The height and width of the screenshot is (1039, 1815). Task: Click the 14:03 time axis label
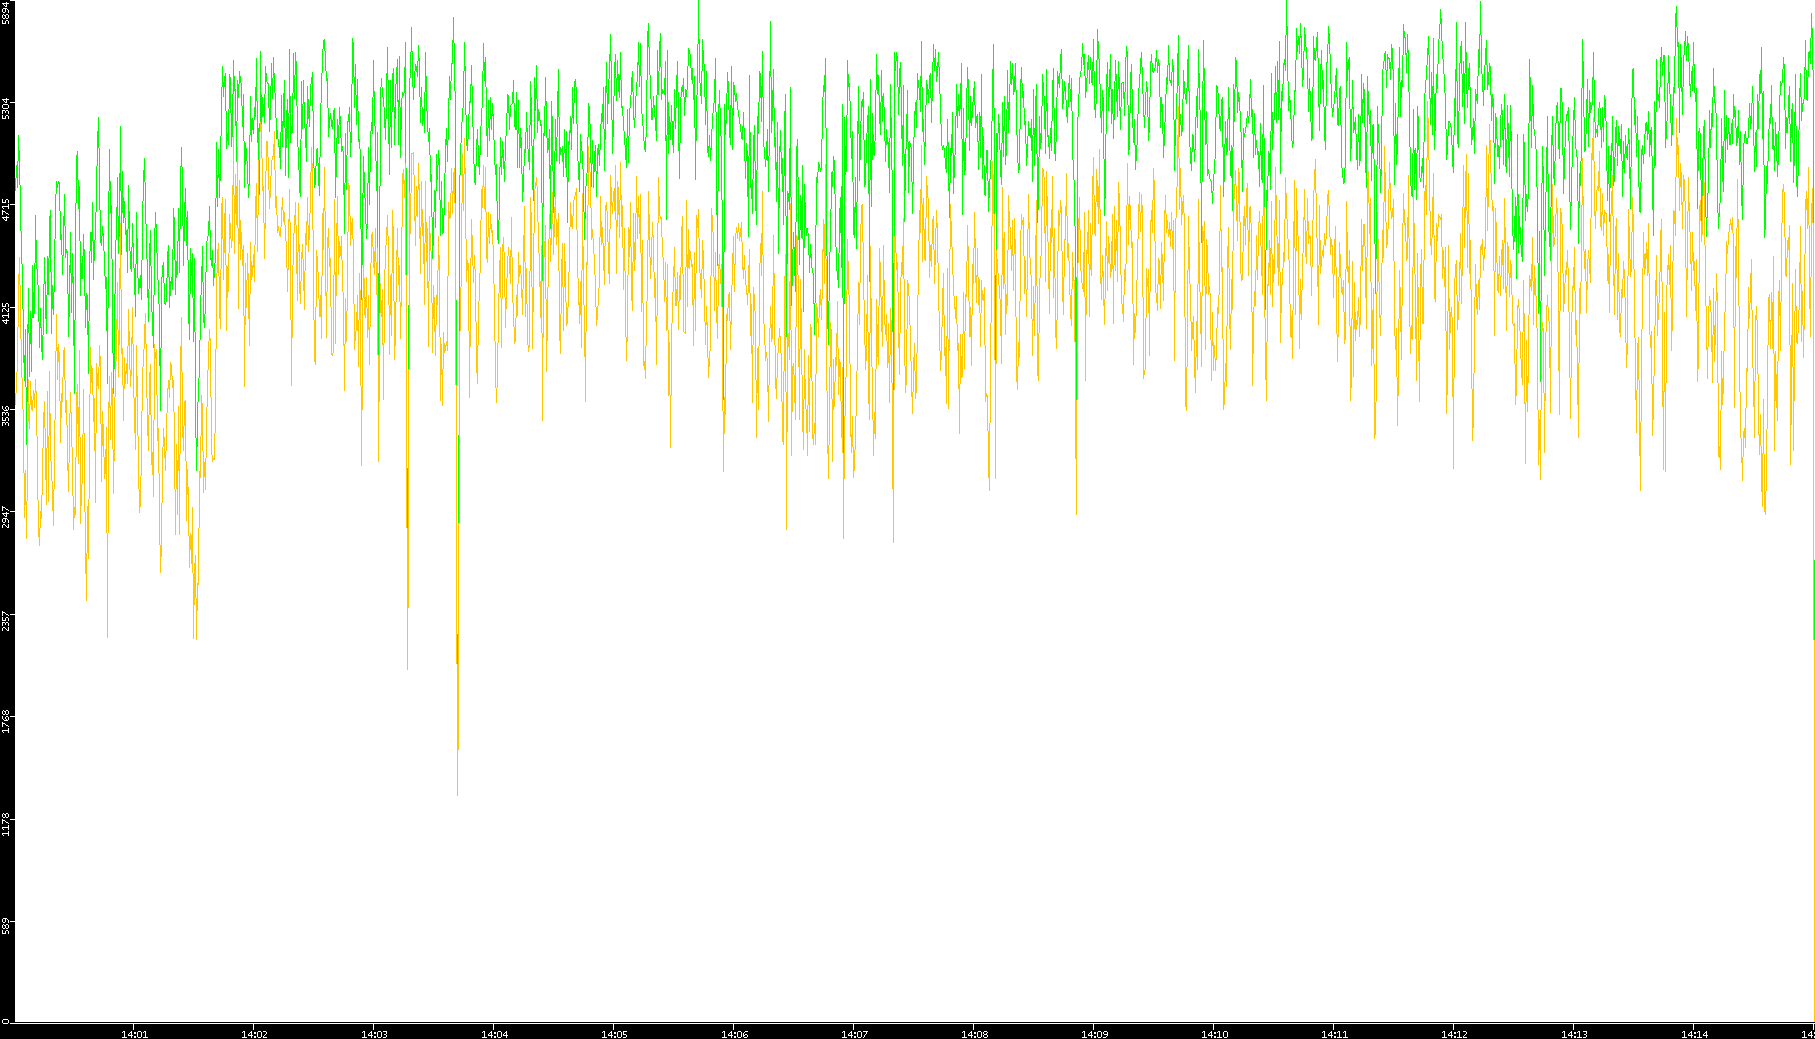(x=374, y=1034)
